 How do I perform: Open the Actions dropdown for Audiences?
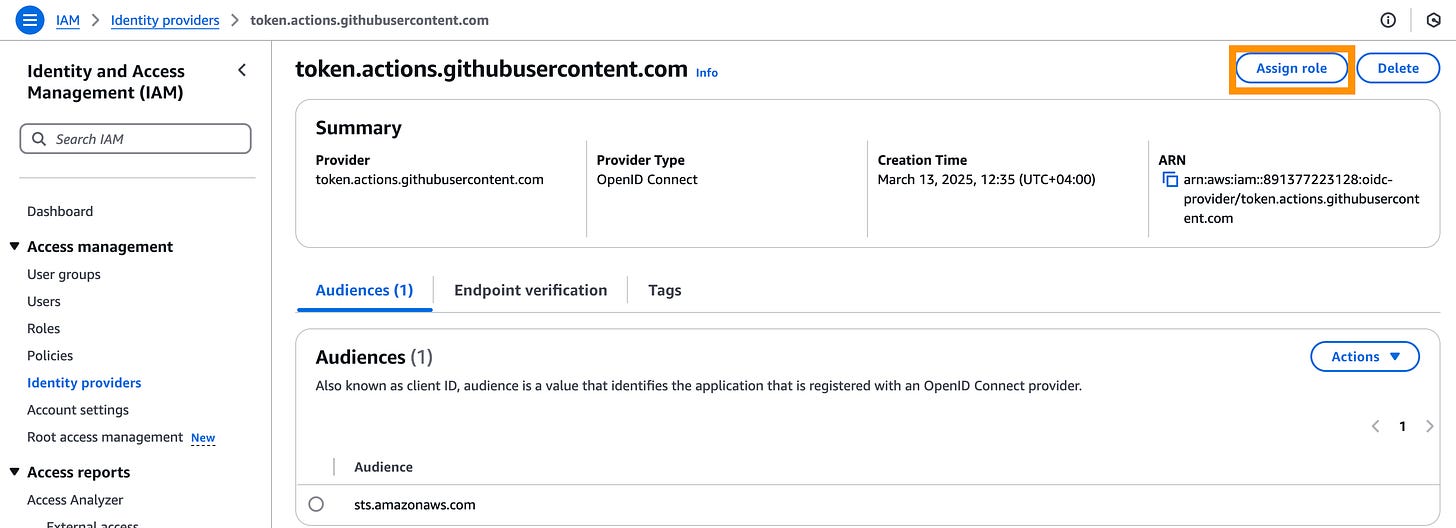[1365, 356]
